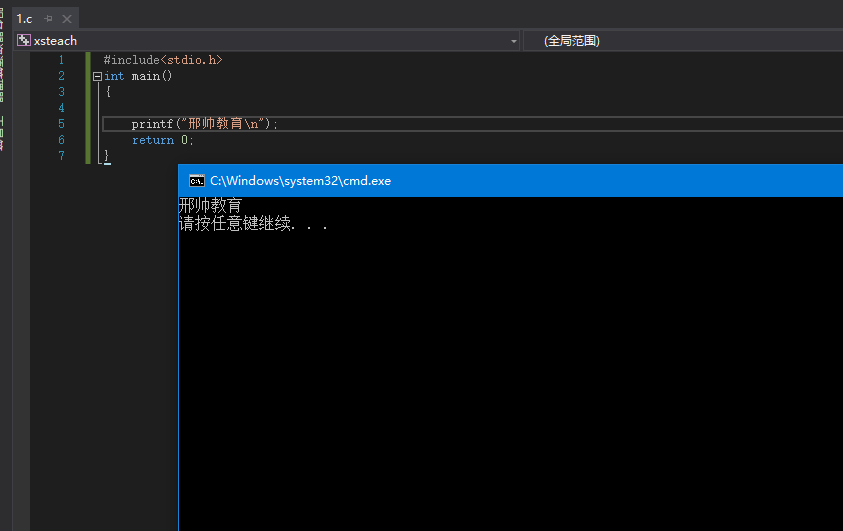The width and height of the screenshot is (843, 531).
Task: Switch to the 1.c file tab
Action: [25, 19]
